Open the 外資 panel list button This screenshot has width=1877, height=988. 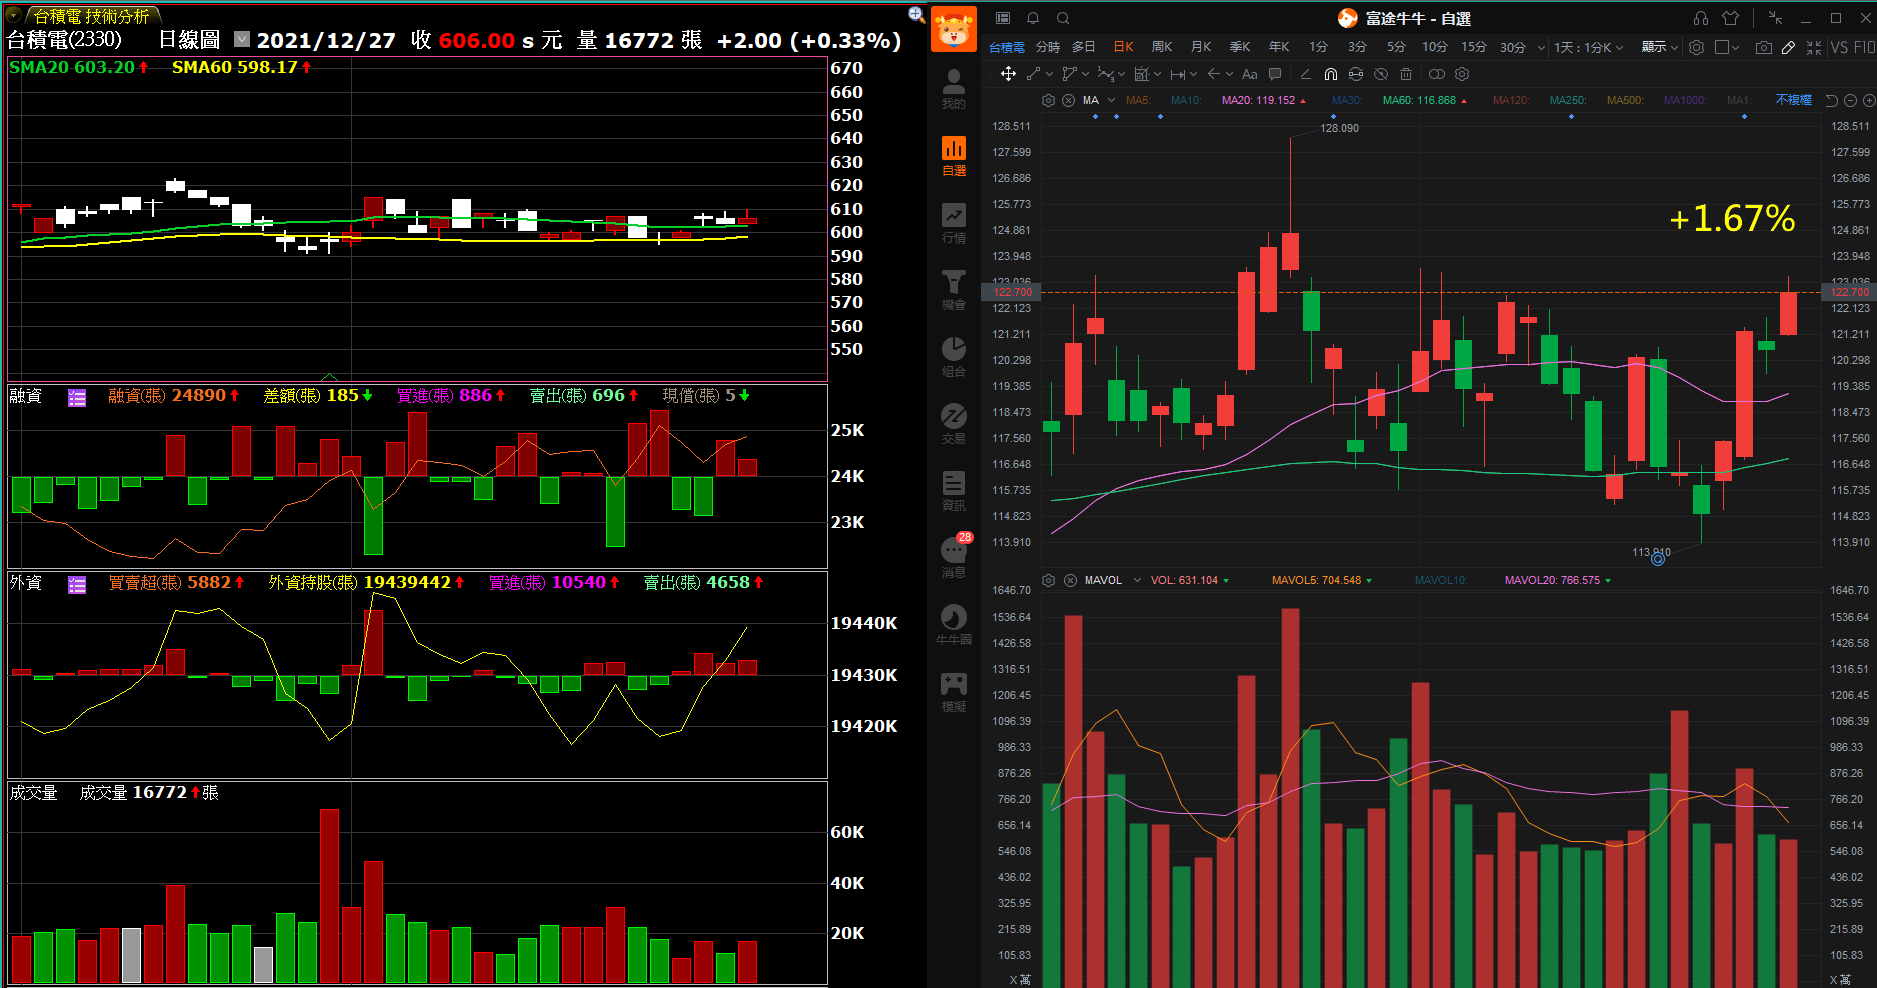(x=77, y=585)
